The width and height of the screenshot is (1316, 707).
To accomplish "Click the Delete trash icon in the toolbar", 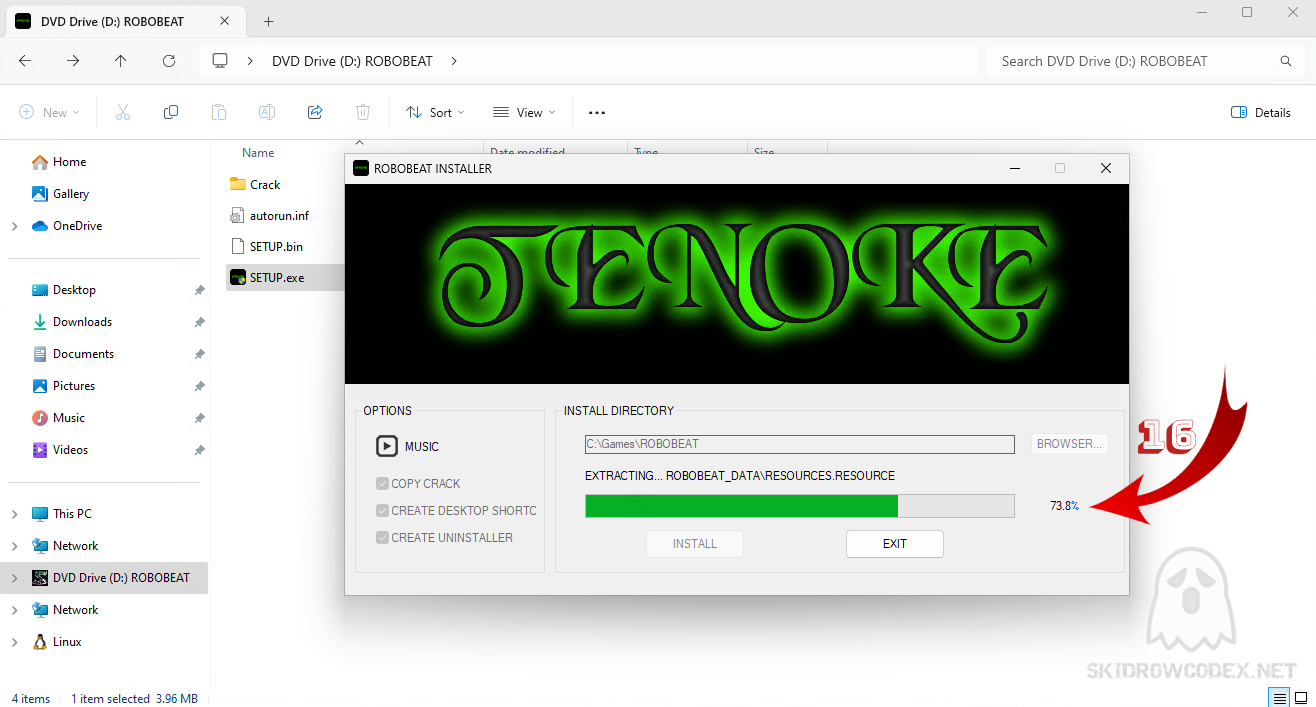I will point(363,113).
